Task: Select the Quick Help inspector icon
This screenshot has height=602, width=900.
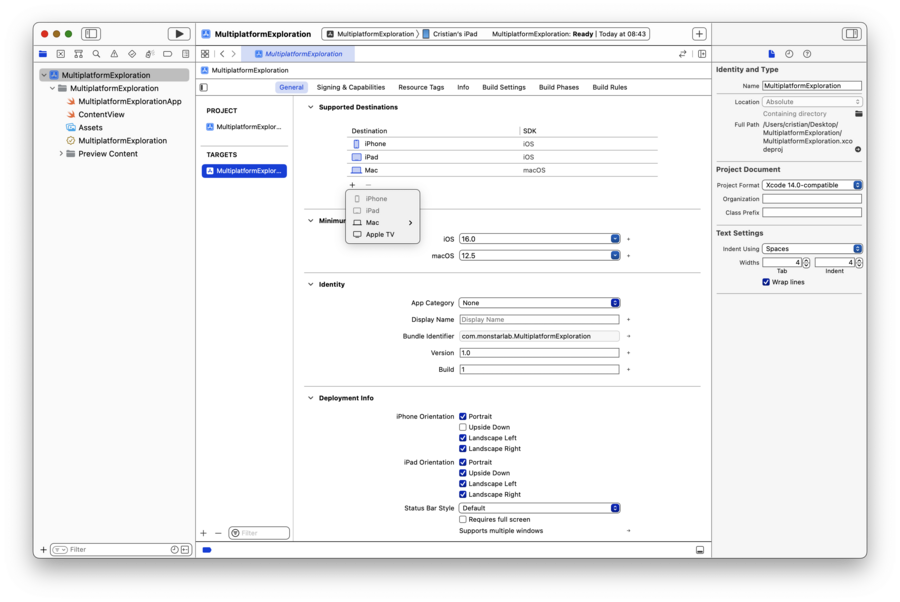Action: 807,54
